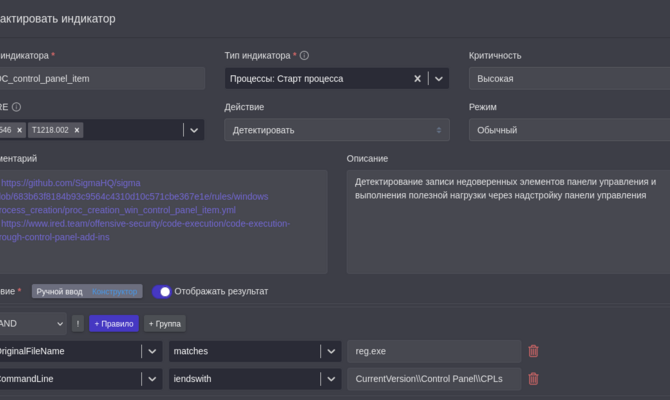Expand the Тип индикатора dropdown arrow
670x400 pixels.
pyautogui.click(x=438, y=78)
